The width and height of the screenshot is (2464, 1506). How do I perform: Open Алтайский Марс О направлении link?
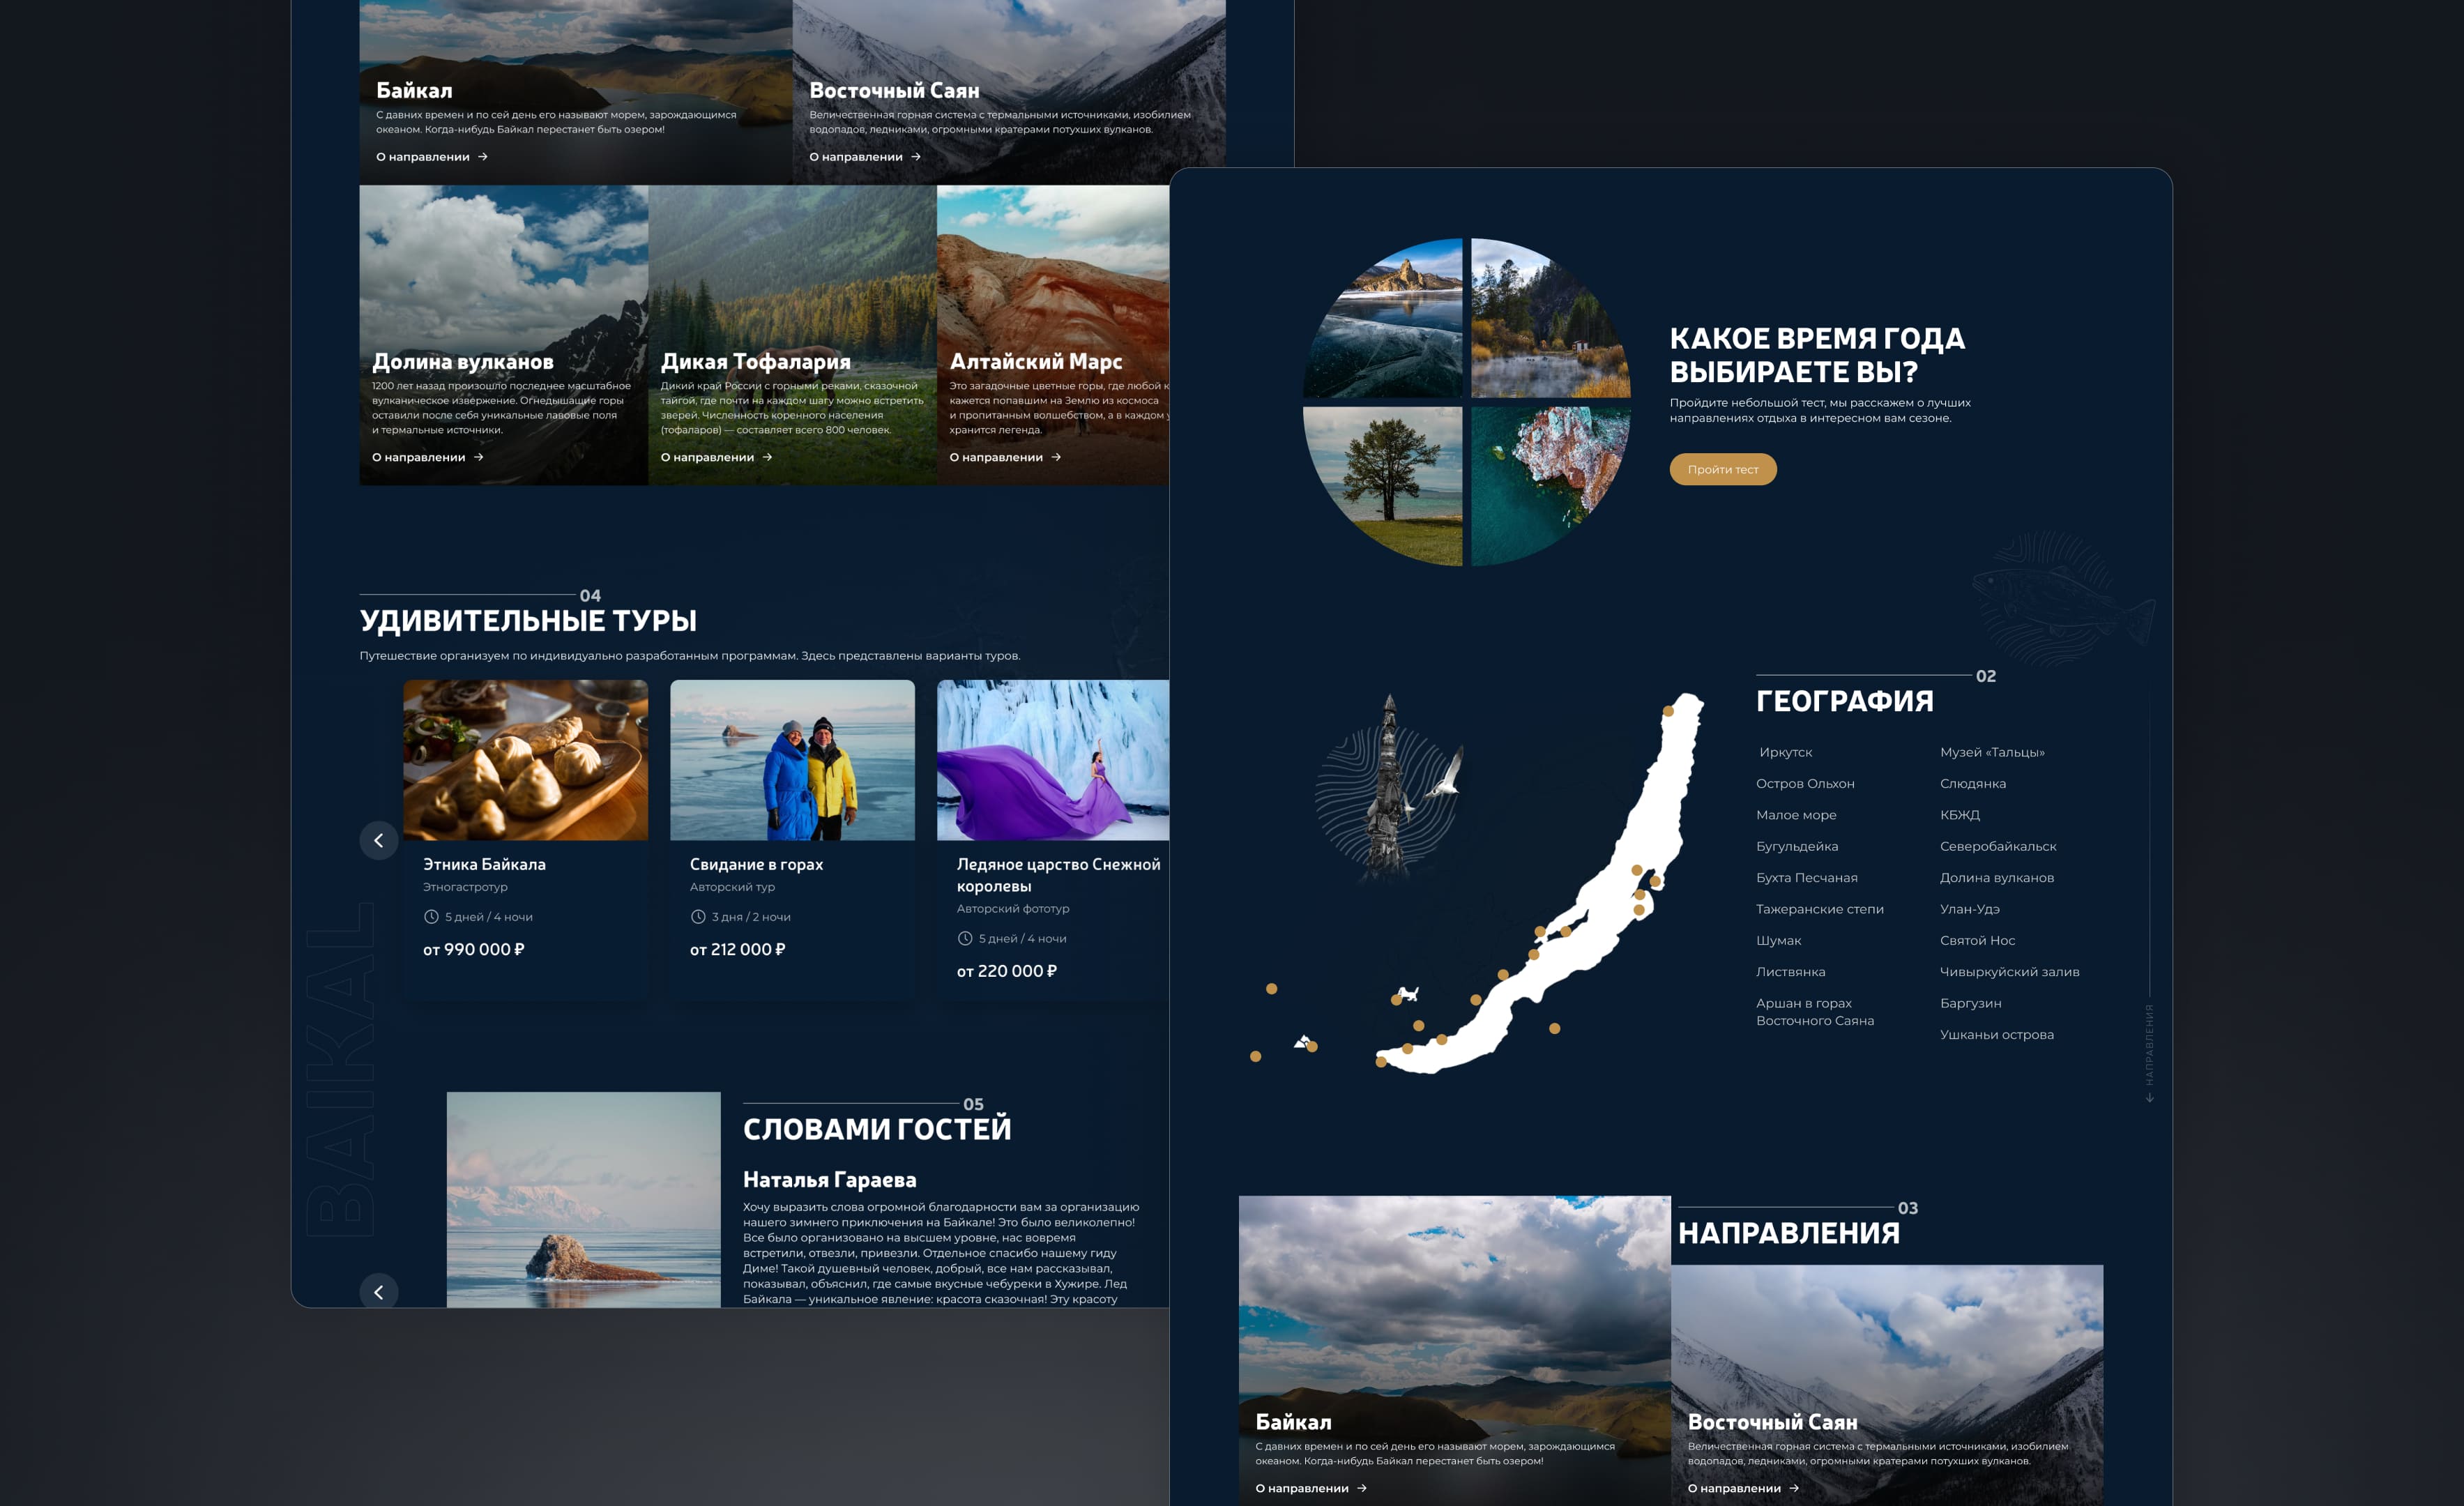[x=996, y=457]
